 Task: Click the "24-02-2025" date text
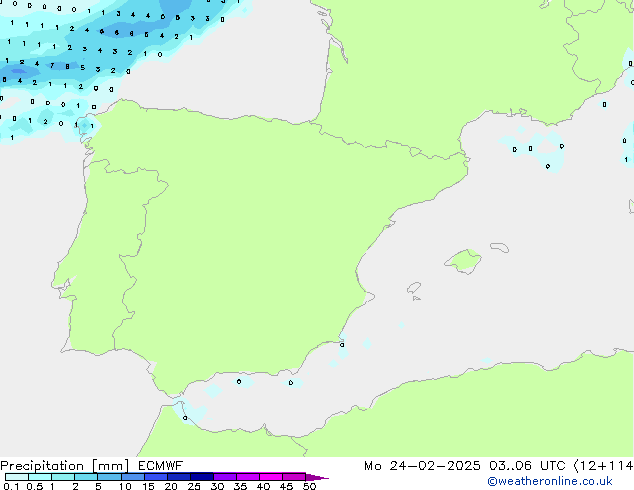[435, 466]
